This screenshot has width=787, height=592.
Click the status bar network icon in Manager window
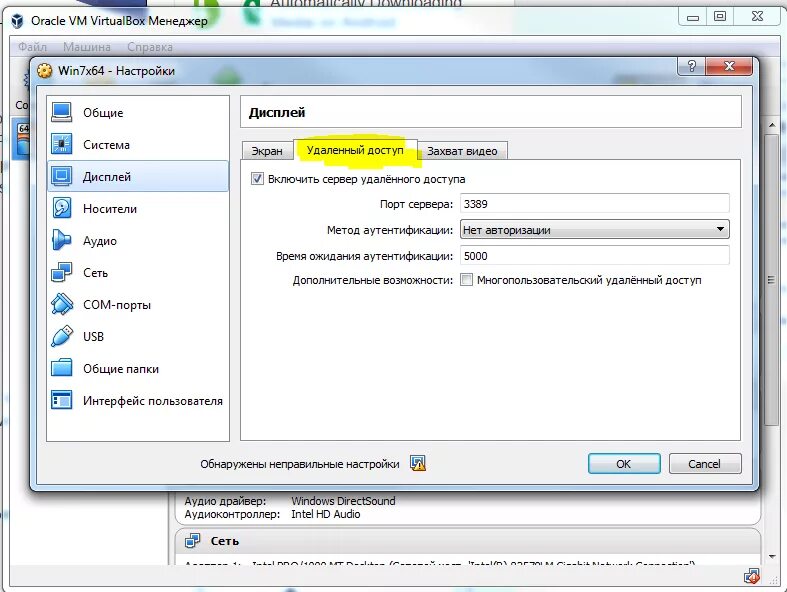click(752, 576)
